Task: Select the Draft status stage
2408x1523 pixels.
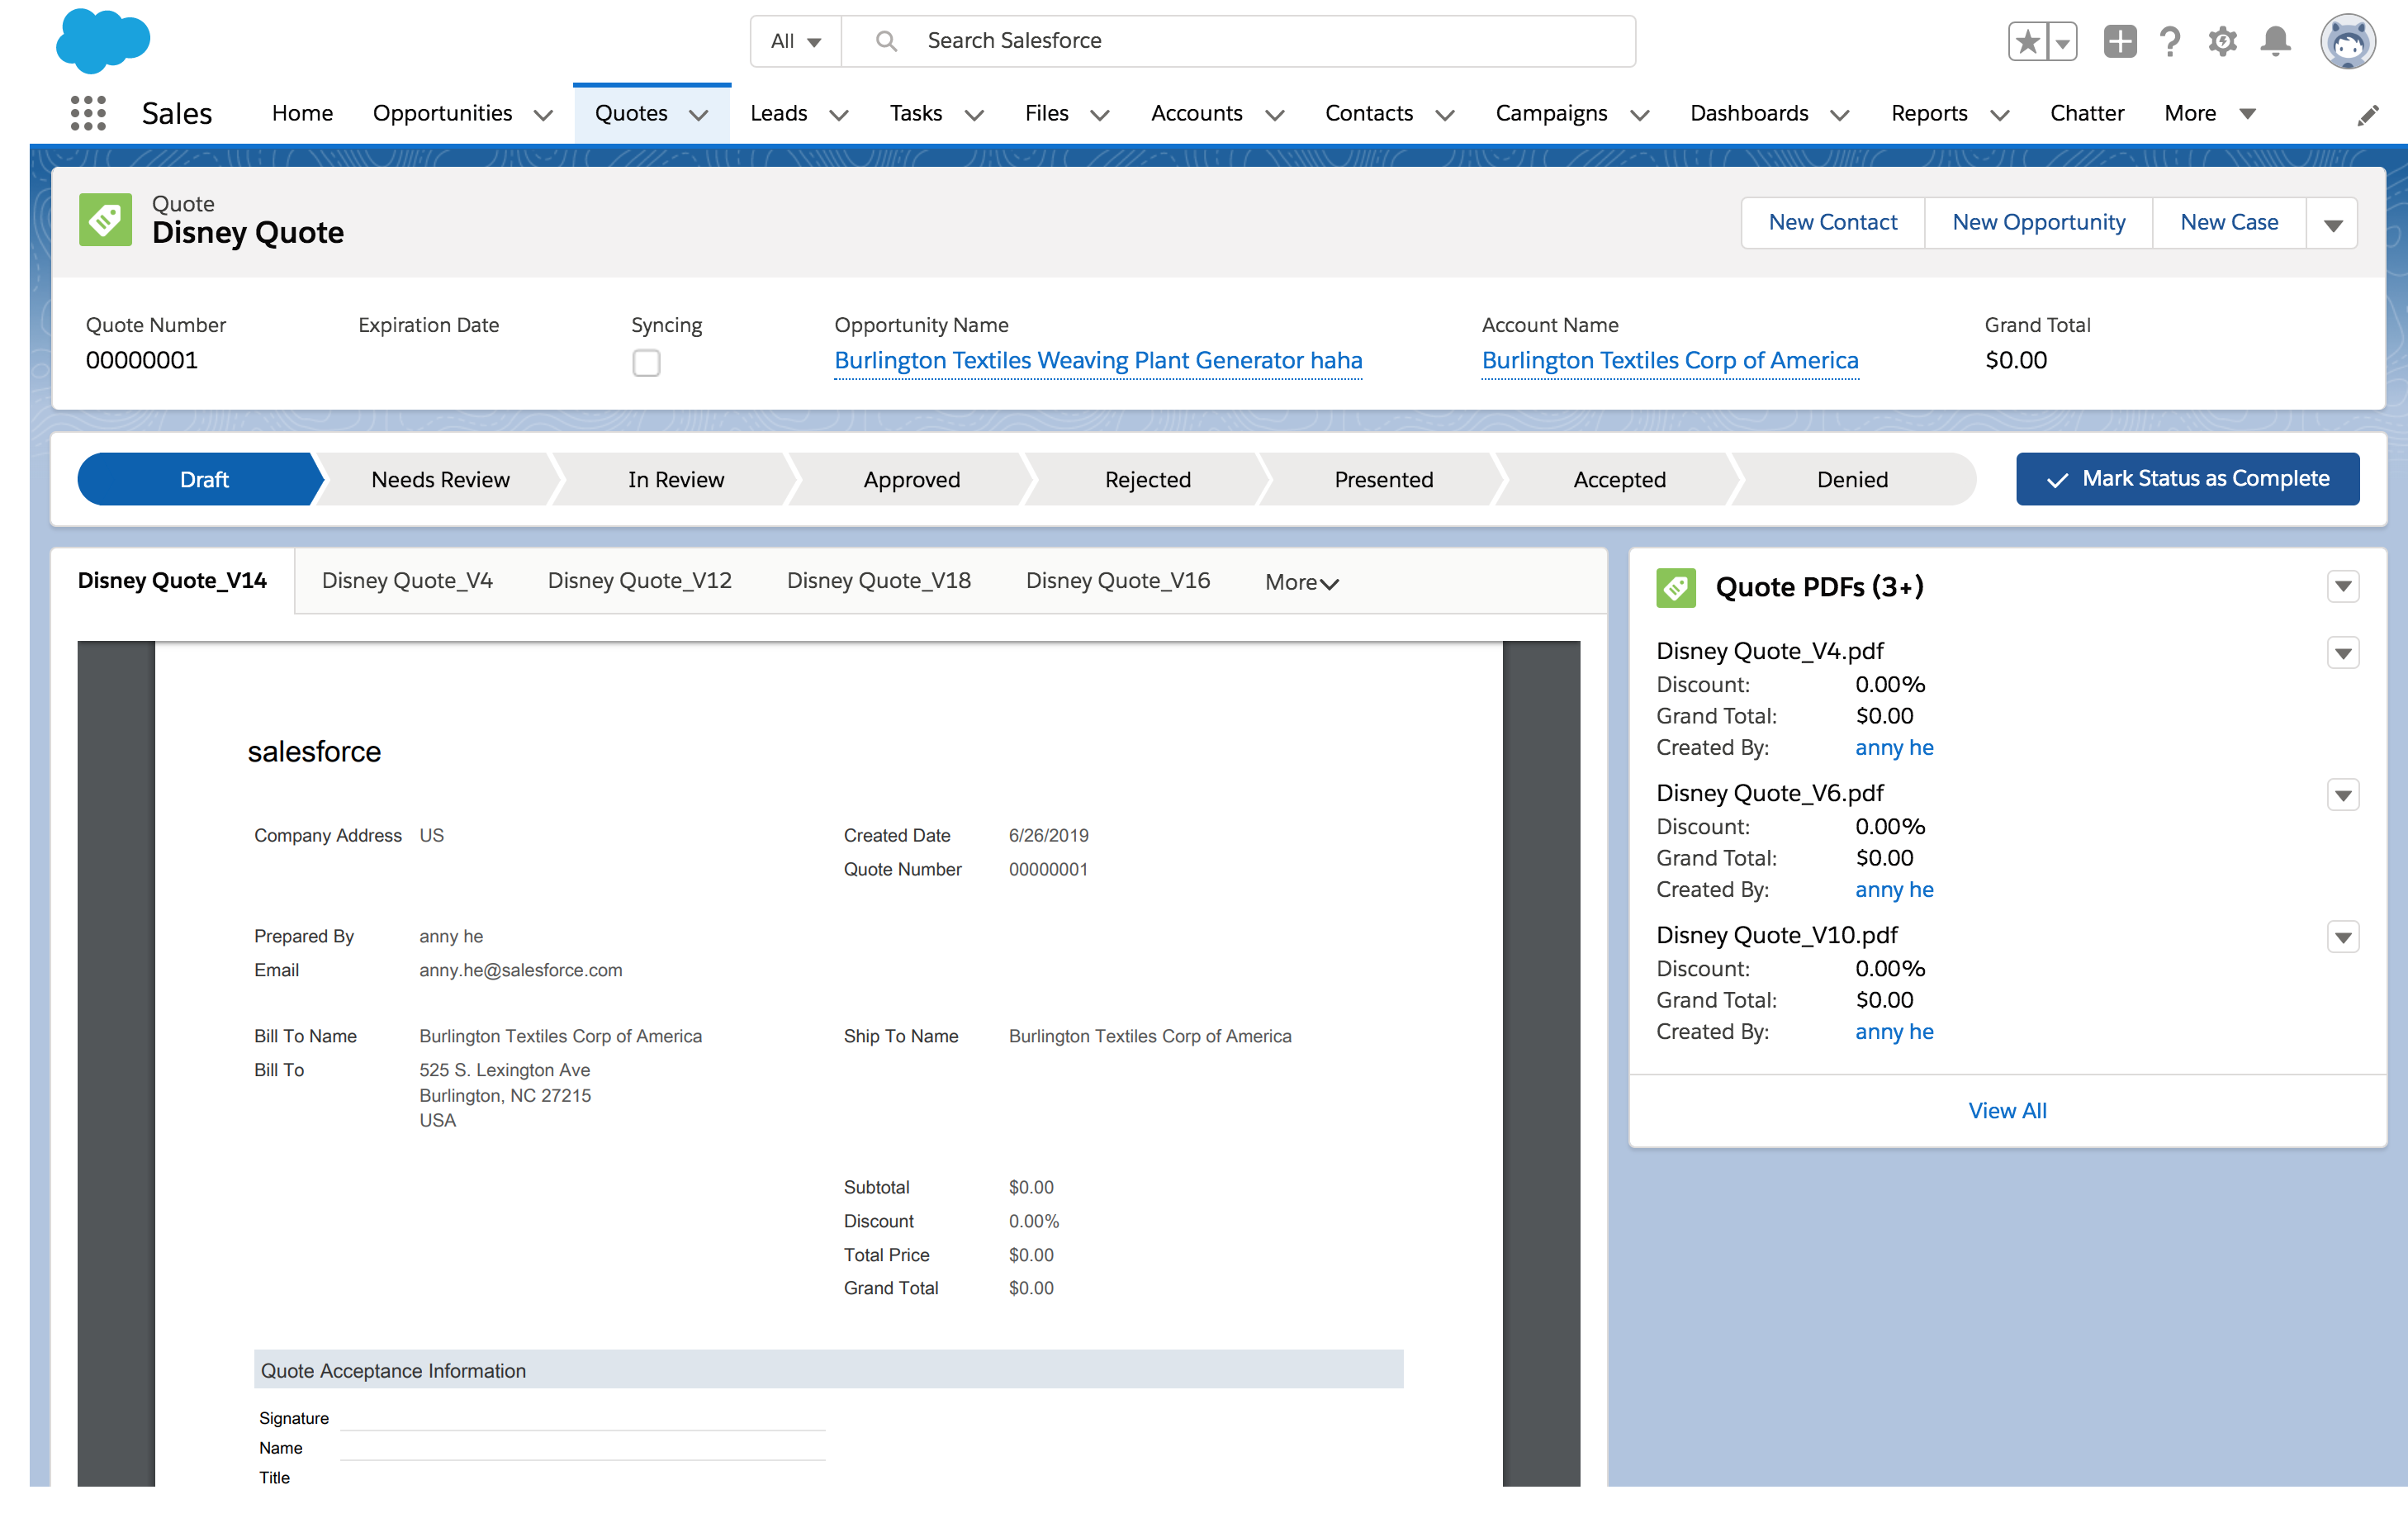Action: click(201, 479)
